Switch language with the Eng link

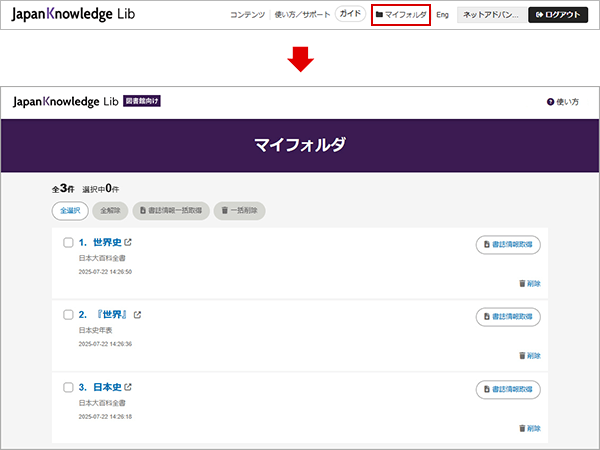tap(442, 15)
